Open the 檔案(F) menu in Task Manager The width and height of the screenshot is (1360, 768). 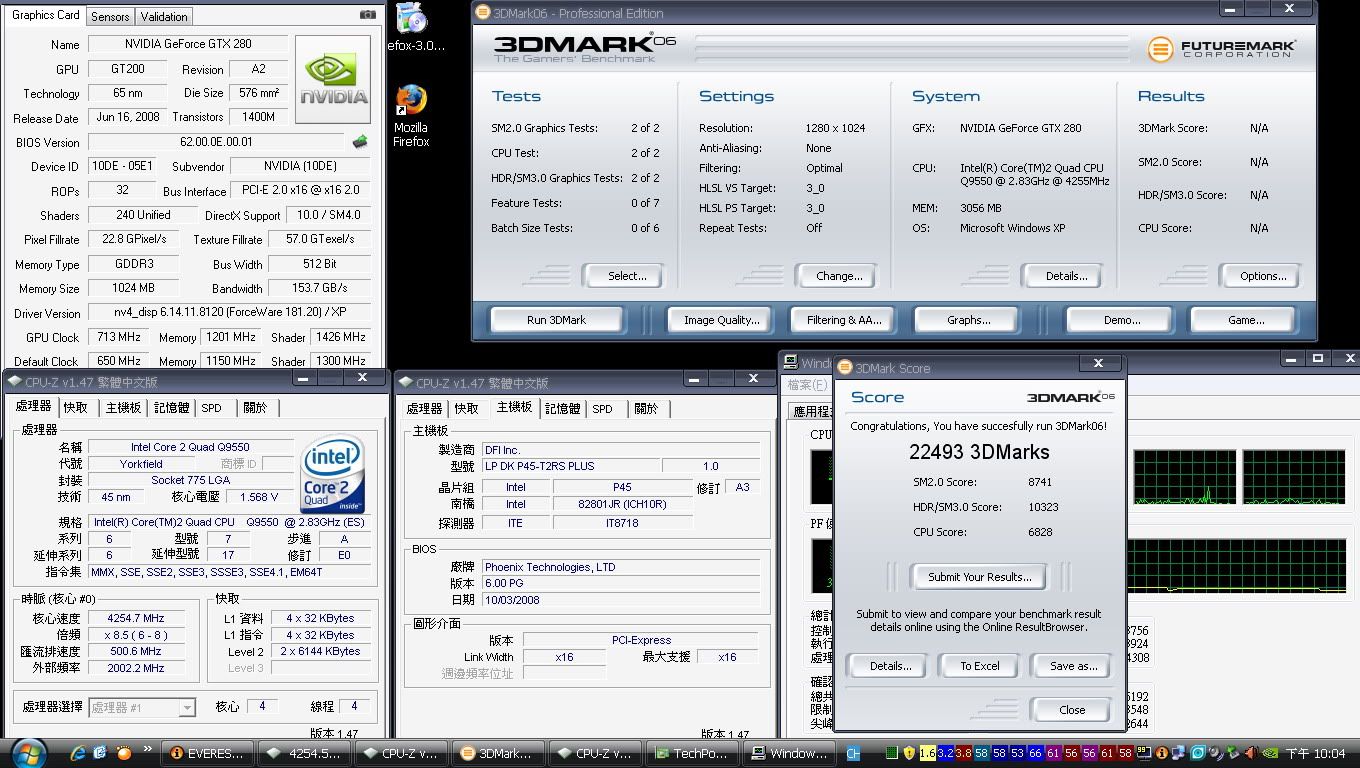(x=807, y=384)
